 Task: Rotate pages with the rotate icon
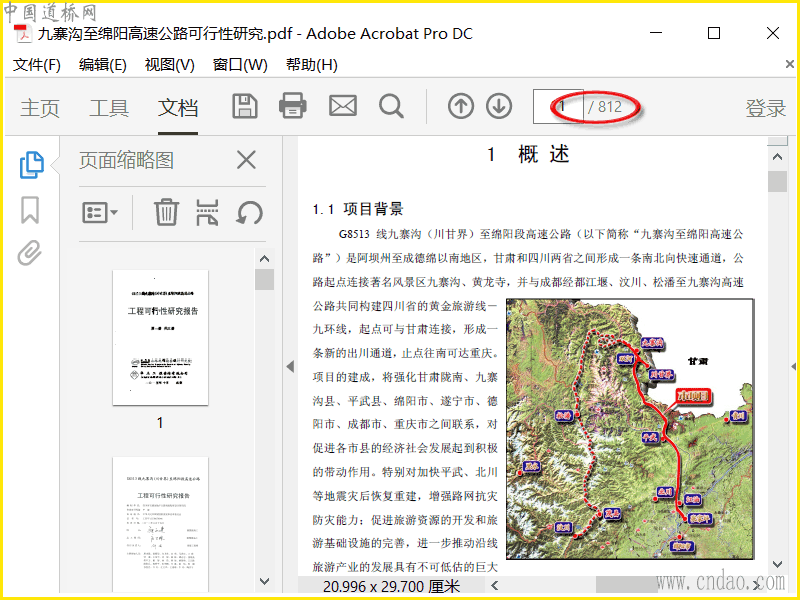(249, 213)
